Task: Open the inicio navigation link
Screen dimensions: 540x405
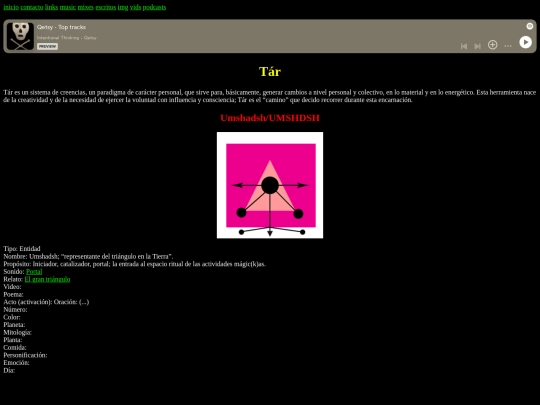Action: 11,7
